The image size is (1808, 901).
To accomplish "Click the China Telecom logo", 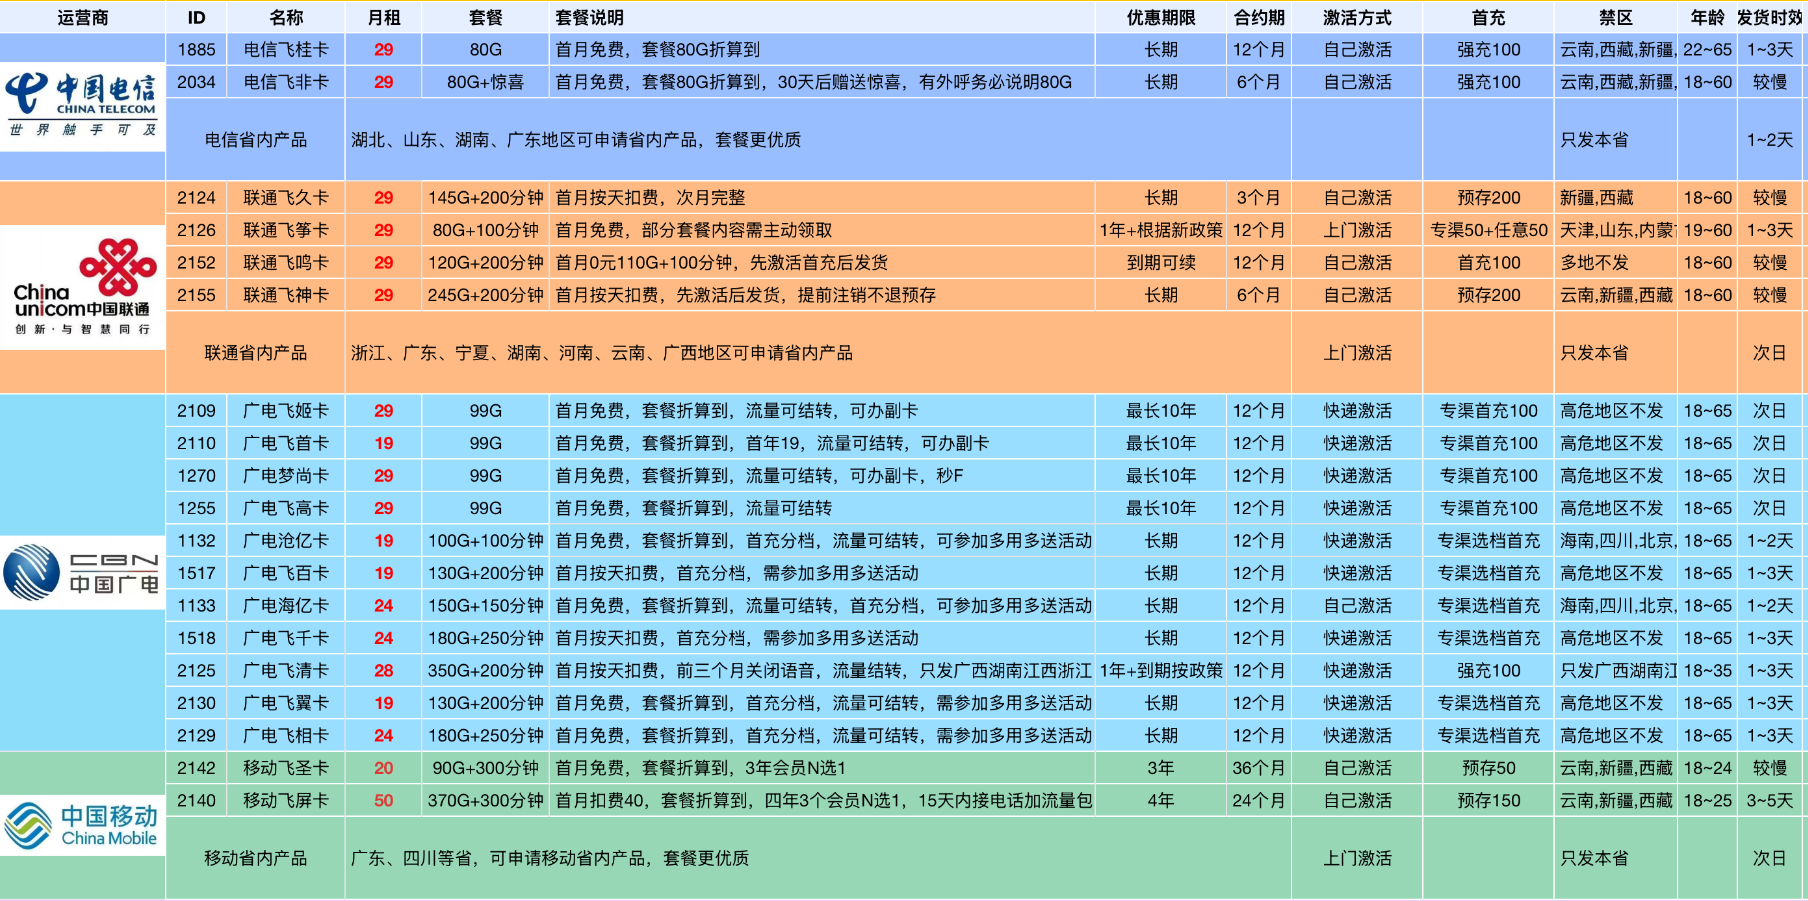I will 82,106.
